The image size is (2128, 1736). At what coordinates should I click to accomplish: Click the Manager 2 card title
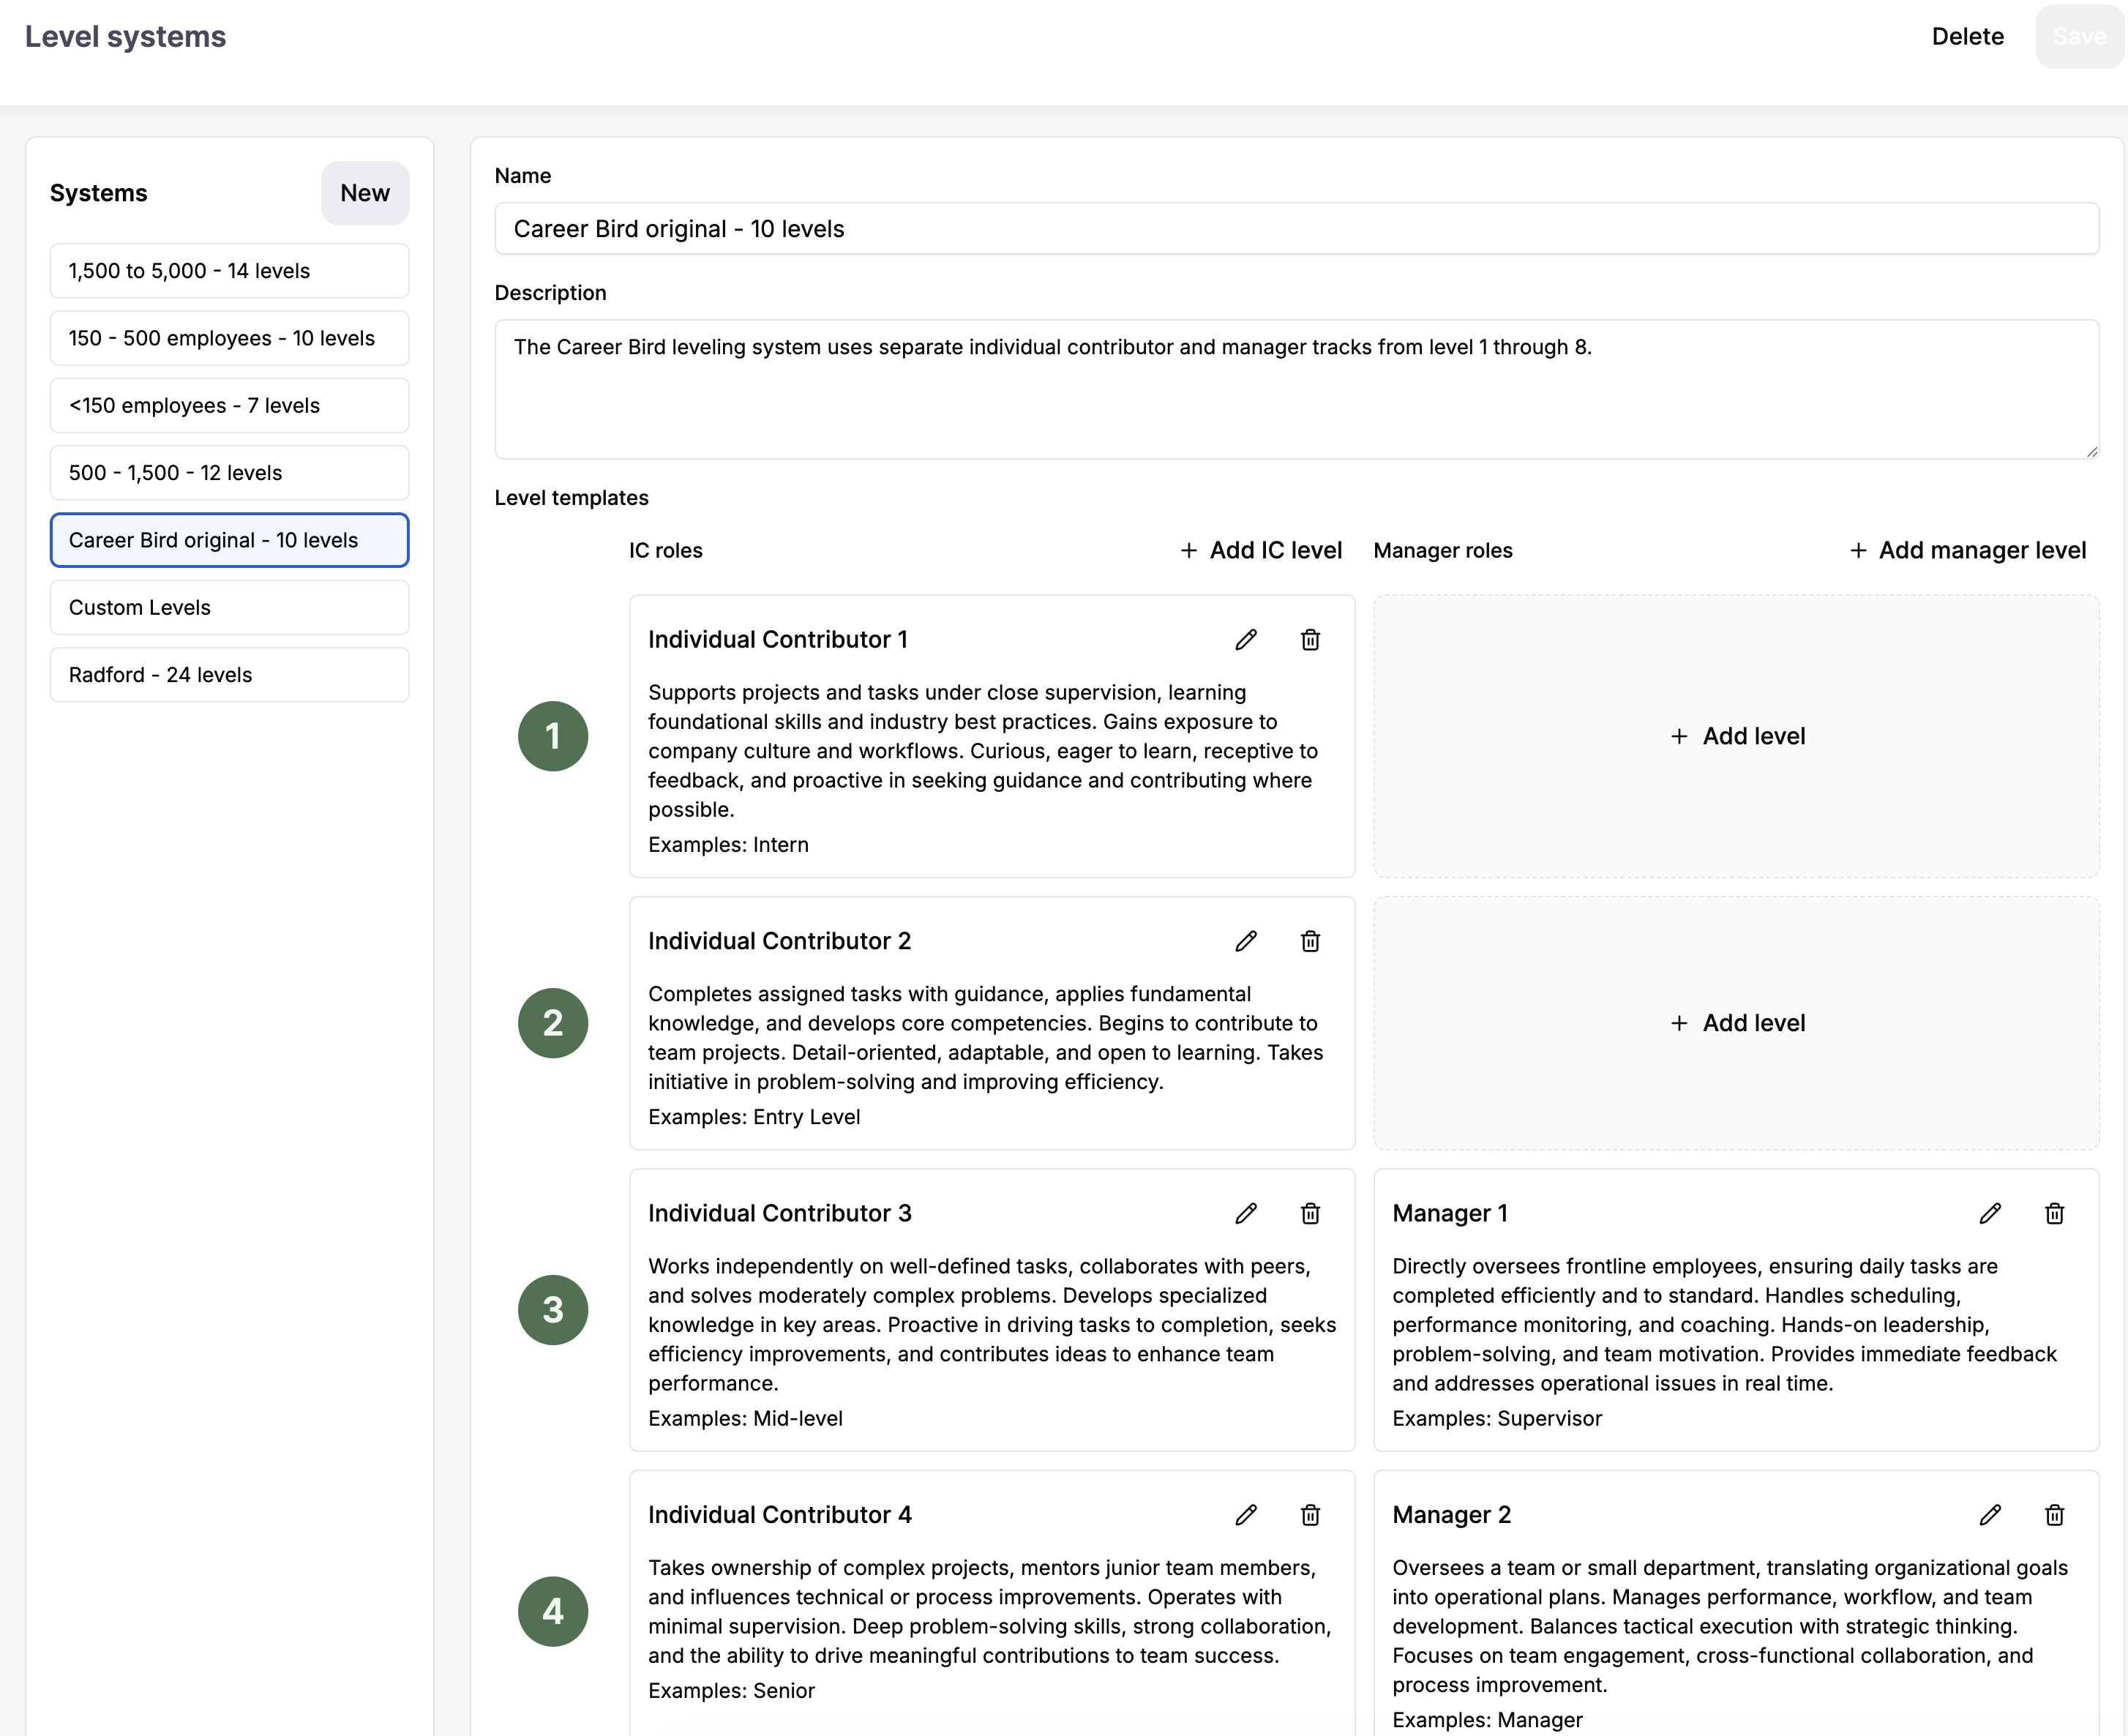1451,1515
